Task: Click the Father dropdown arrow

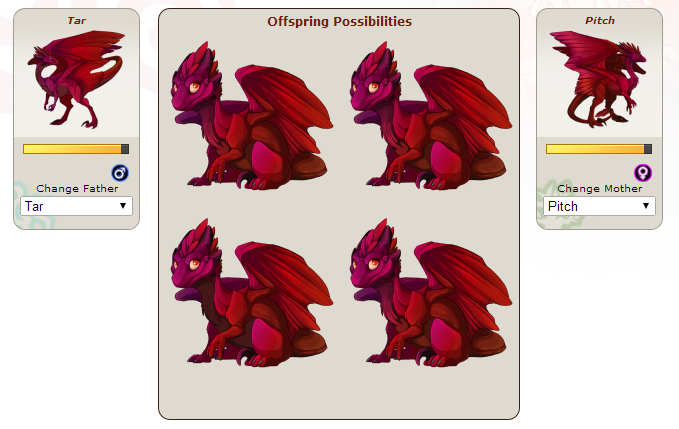Action: coord(123,206)
